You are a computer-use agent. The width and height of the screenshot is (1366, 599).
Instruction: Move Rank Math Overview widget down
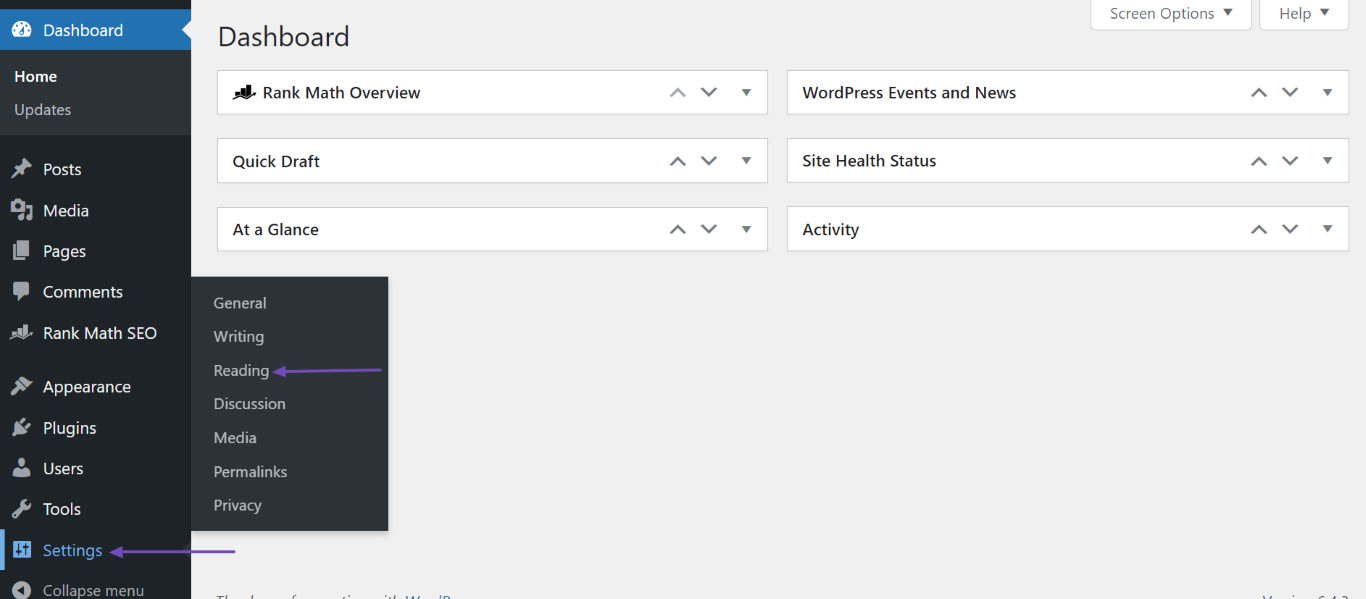coord(709,92)
